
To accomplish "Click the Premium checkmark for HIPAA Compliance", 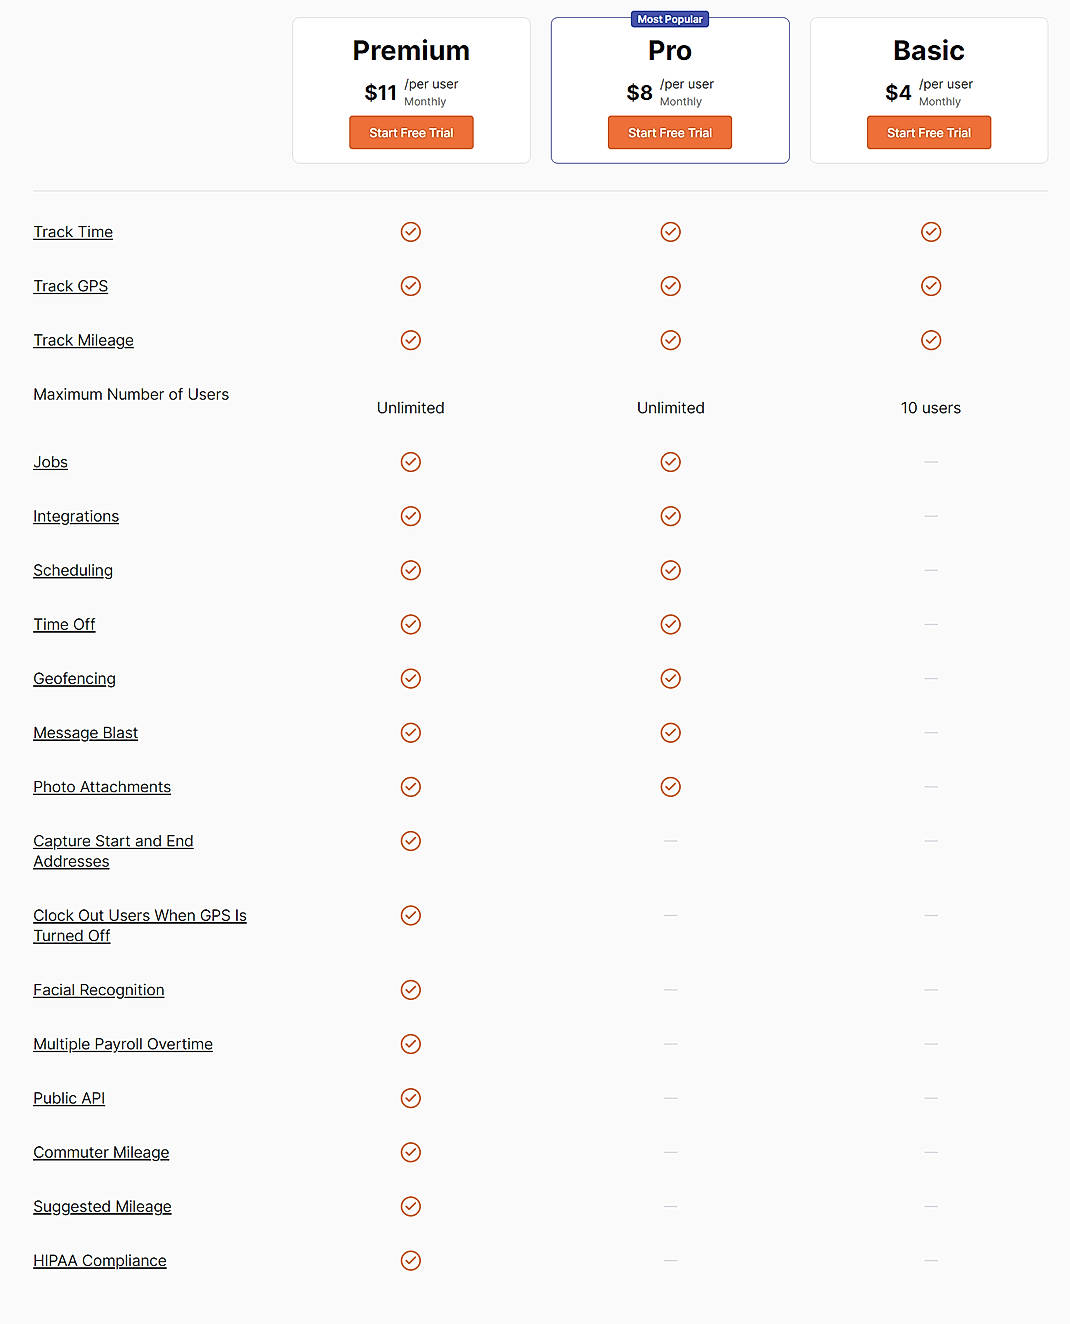I will (x=411, y=1260).
